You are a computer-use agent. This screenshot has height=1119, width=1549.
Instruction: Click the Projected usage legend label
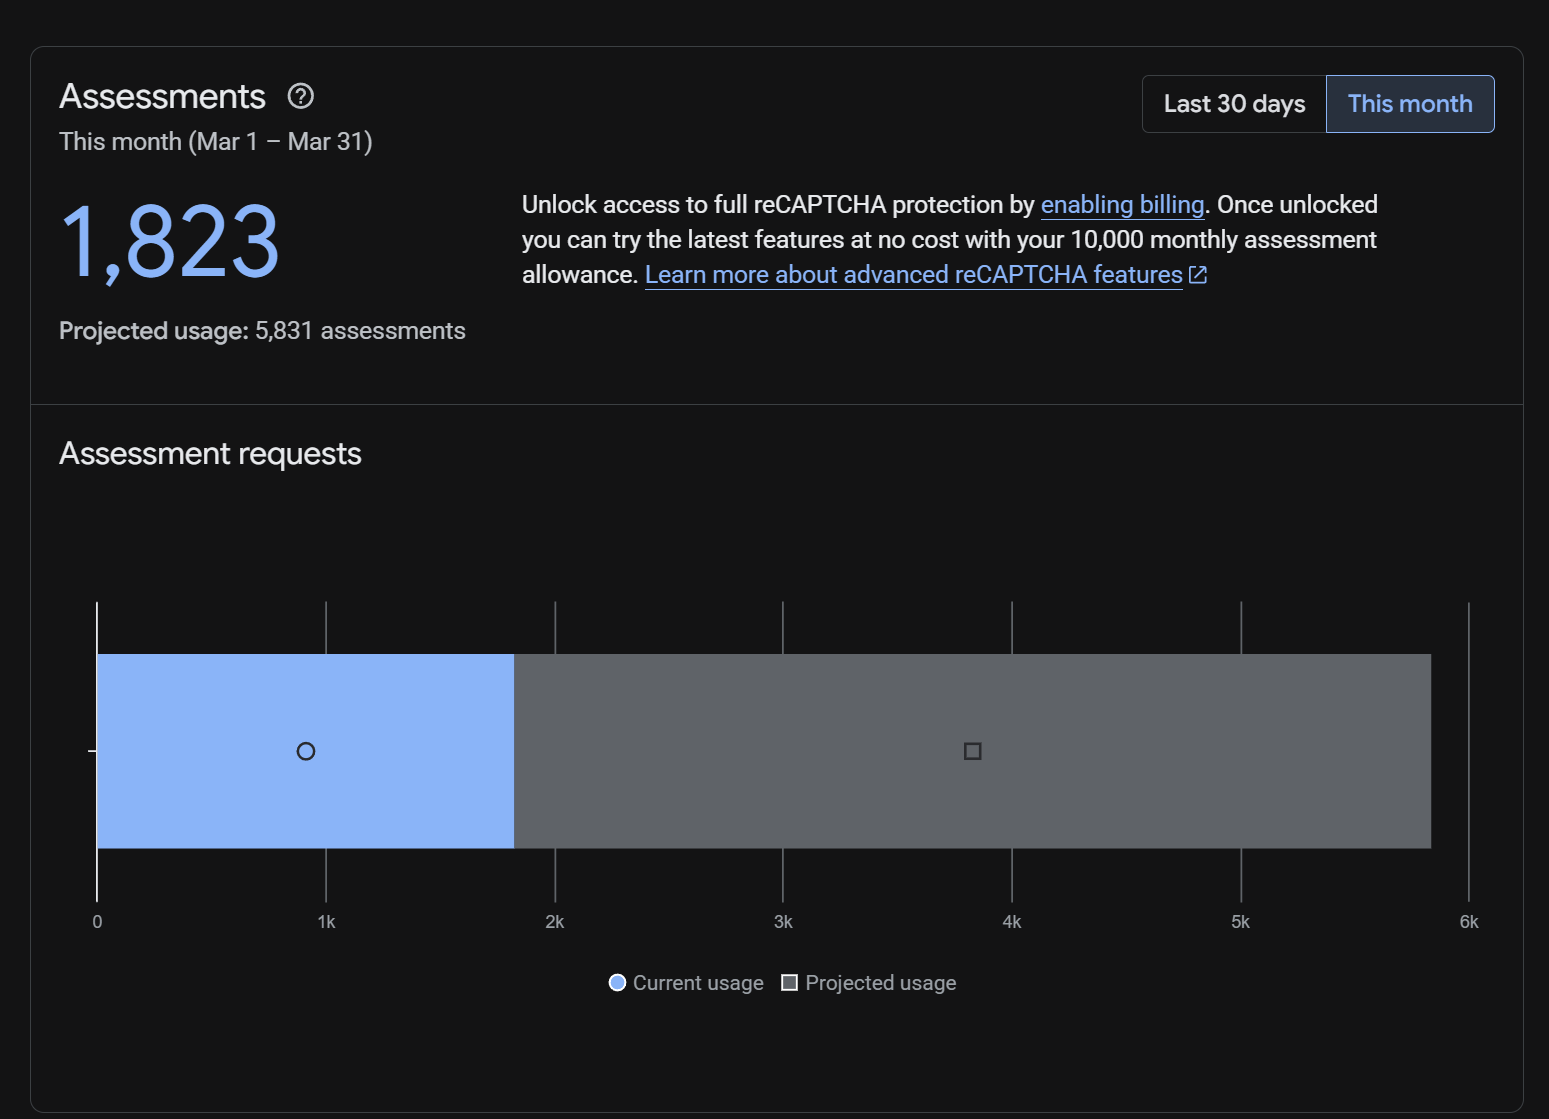[880, 983]
